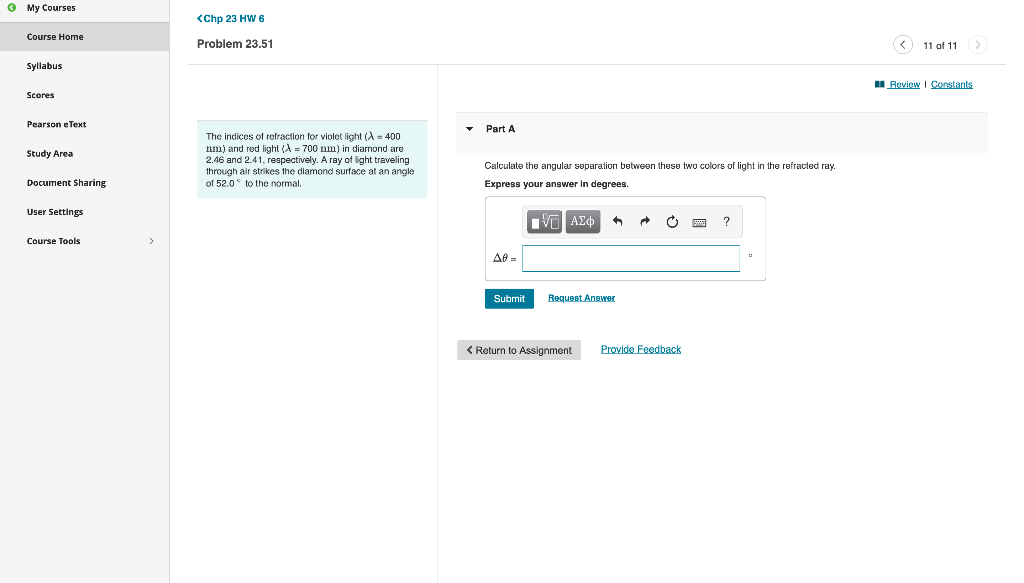Screen dimensions: 1024x583
Task: Open equation editor help
Action: click(x=726, y=221)
